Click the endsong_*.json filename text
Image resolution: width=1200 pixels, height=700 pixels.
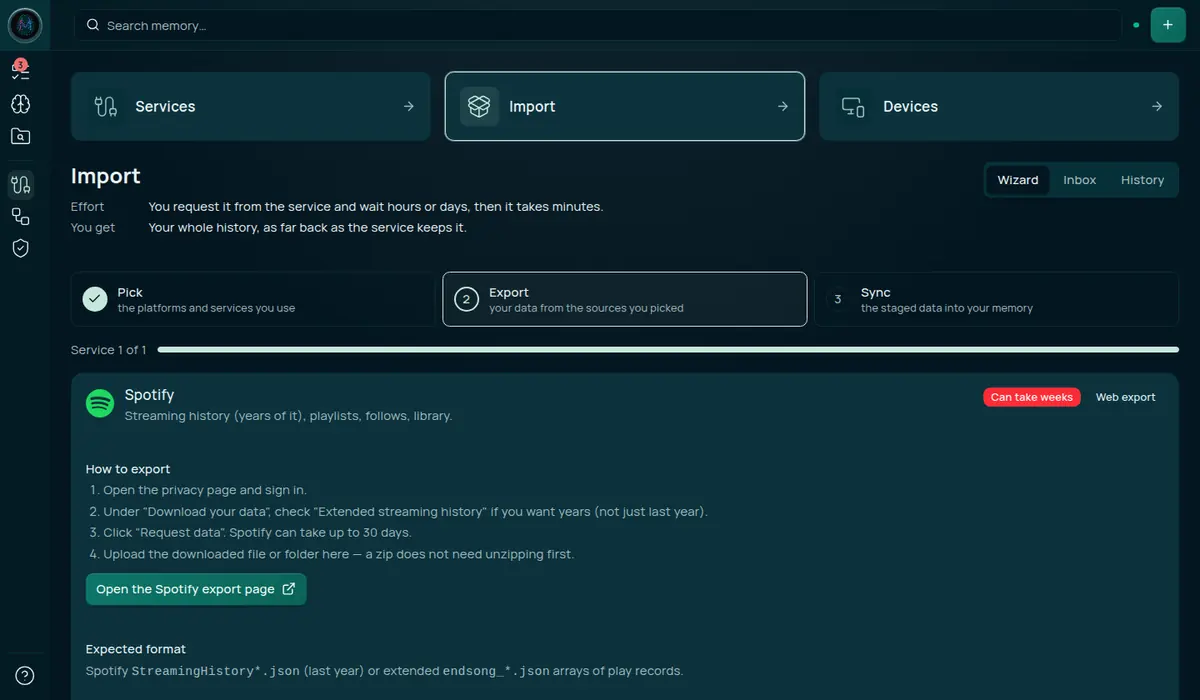pyautogui.click(x=496, y=671)
